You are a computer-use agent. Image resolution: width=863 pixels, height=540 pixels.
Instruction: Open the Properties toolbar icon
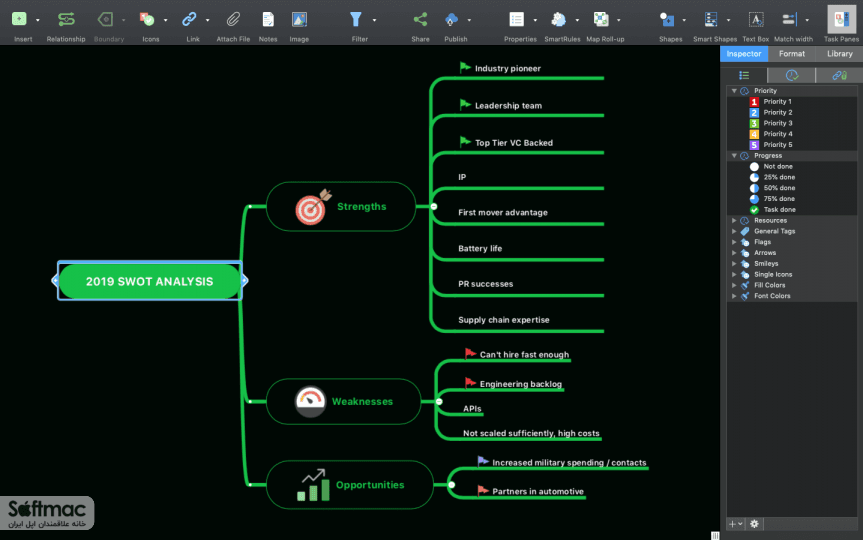[x=517, y=19]
